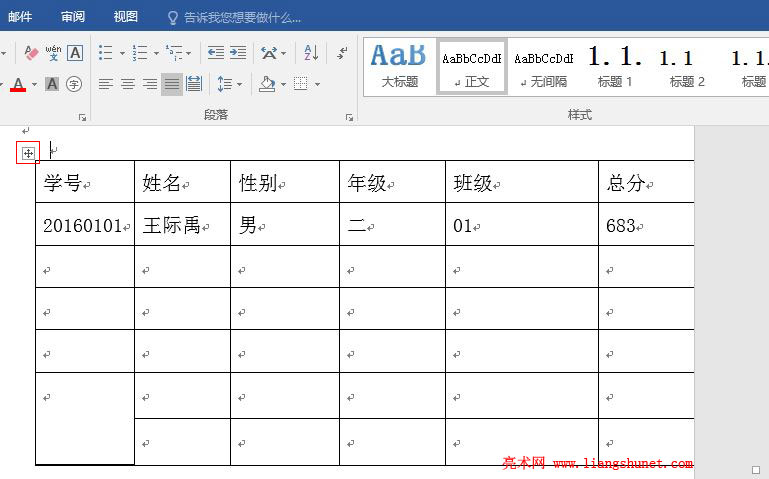Expand the numbering library dropdown
The width and height of the screenshot is (769, 479).
click(x=156, y=53)
